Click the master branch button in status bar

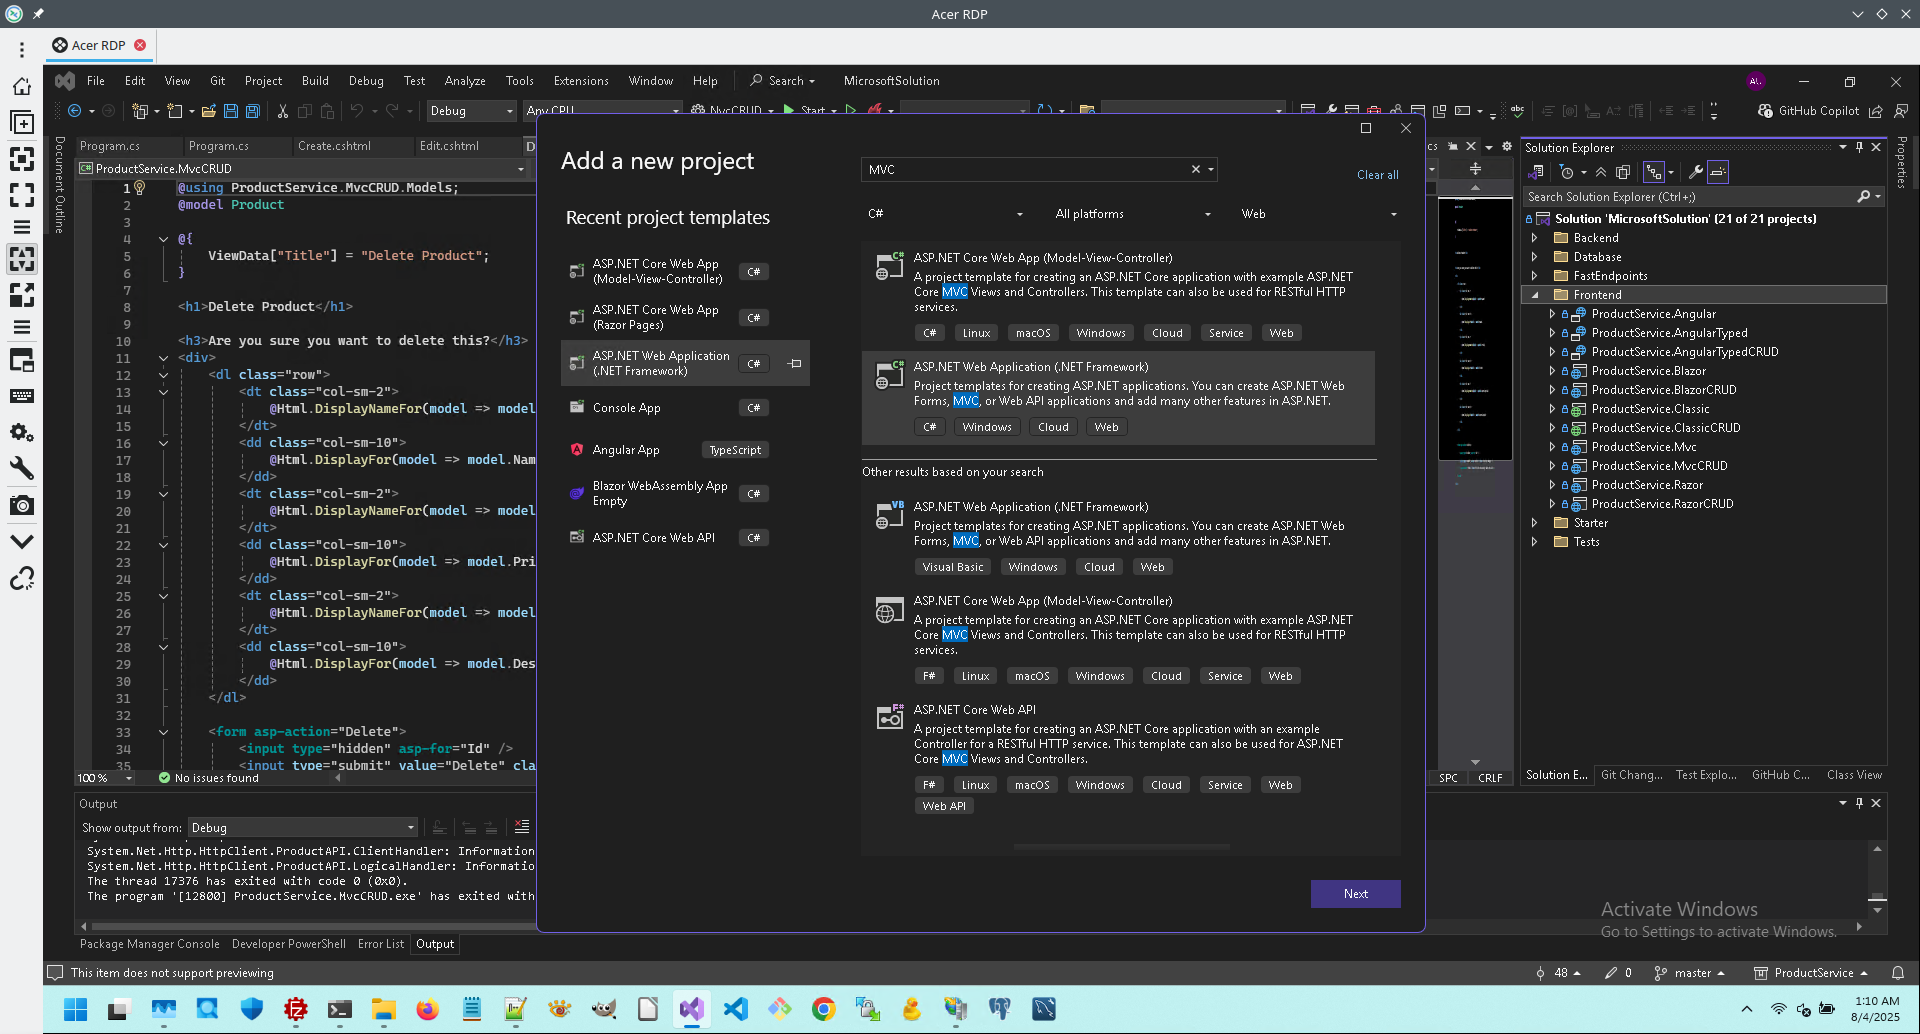pyautogui.click(x=1690, y=973)
